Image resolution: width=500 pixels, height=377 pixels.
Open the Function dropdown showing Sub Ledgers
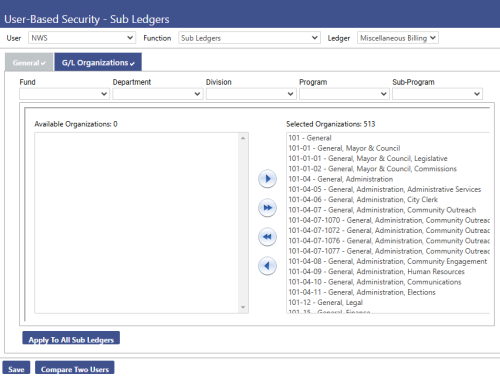click(249, 38)
